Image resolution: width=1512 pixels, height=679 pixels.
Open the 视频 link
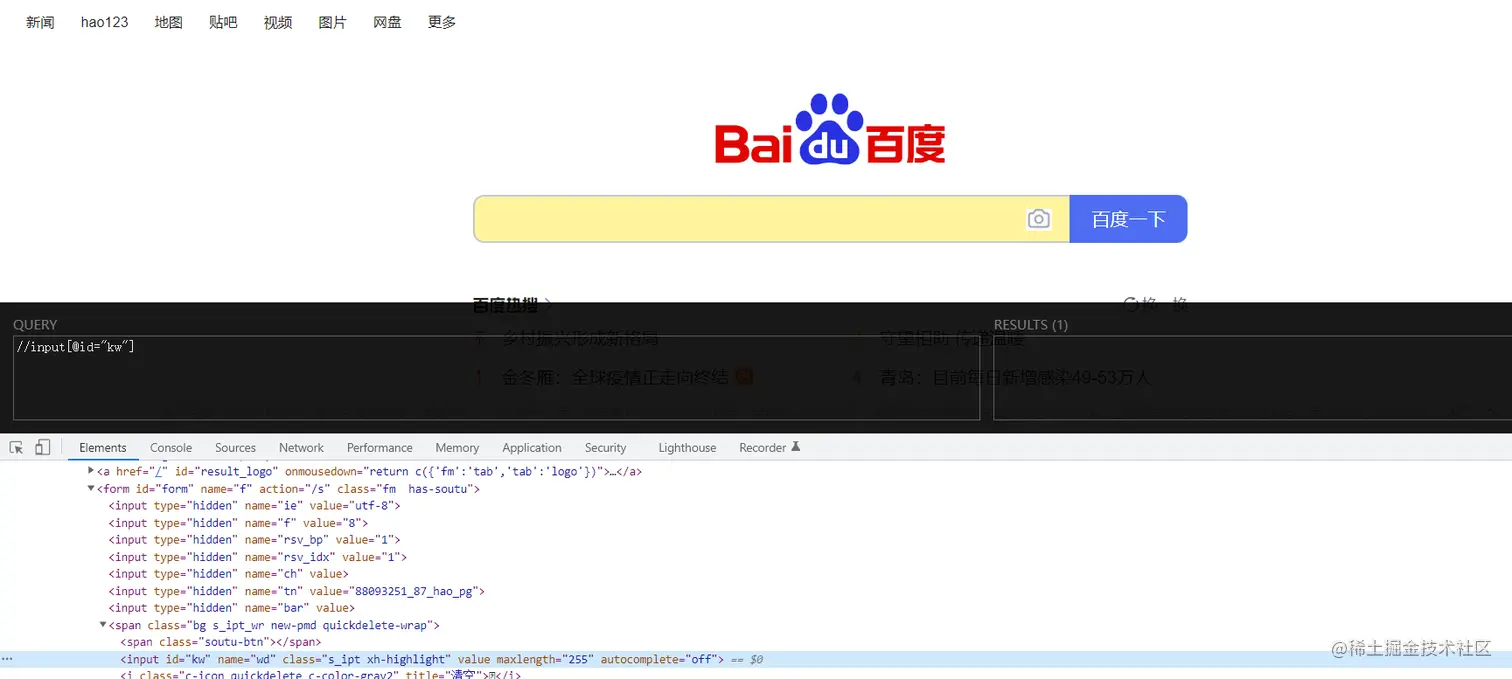click(278, 22)
